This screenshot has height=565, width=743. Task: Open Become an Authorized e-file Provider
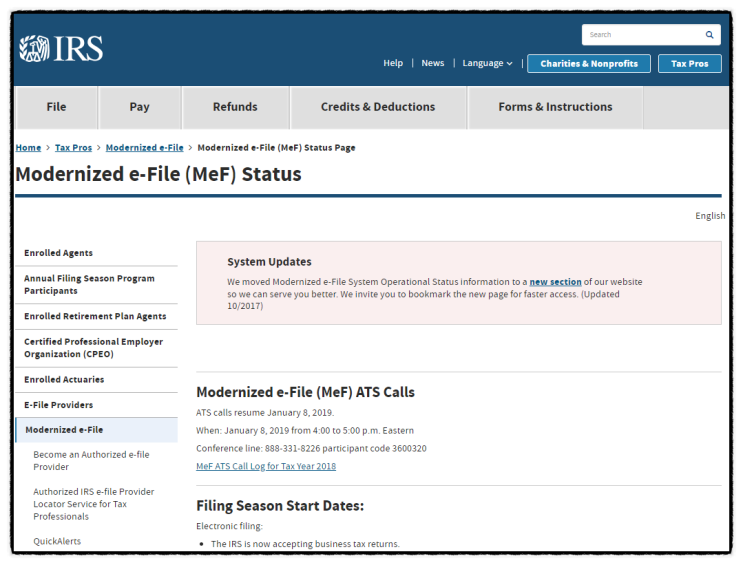pyautogui.click(x=91, y=461)
